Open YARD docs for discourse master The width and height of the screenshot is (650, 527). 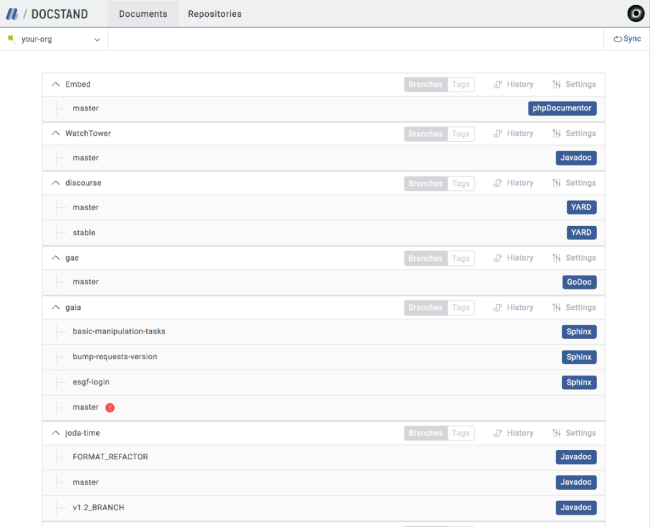[x=582, y=207]
